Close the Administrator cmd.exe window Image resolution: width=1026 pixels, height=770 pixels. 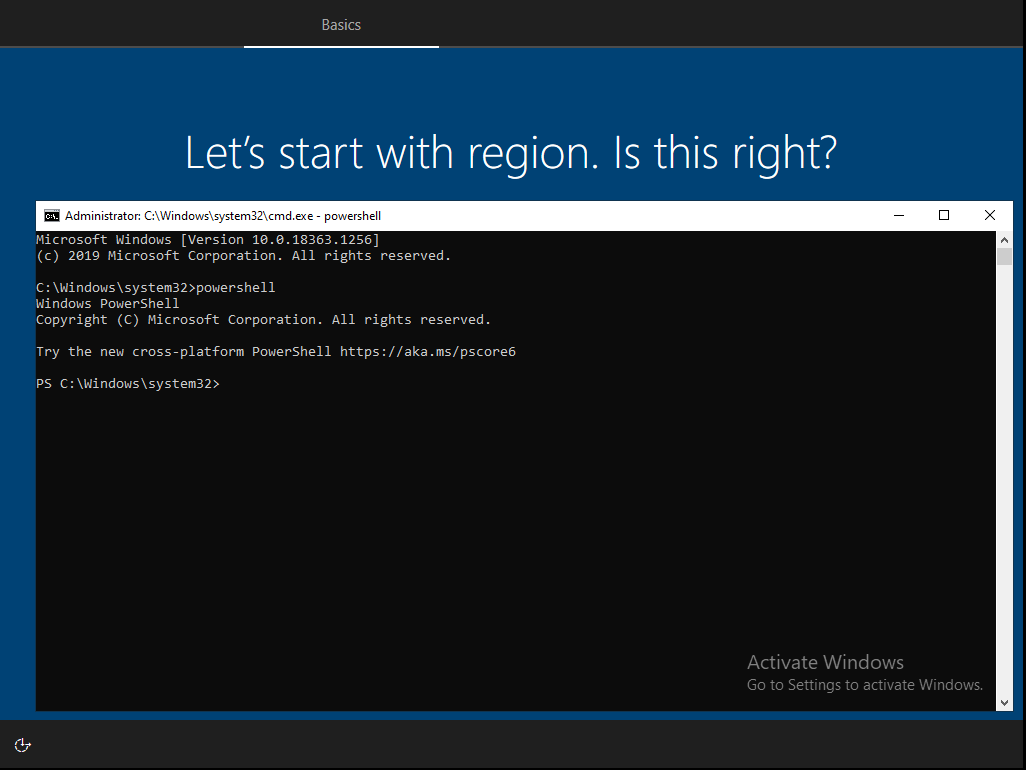989,215
